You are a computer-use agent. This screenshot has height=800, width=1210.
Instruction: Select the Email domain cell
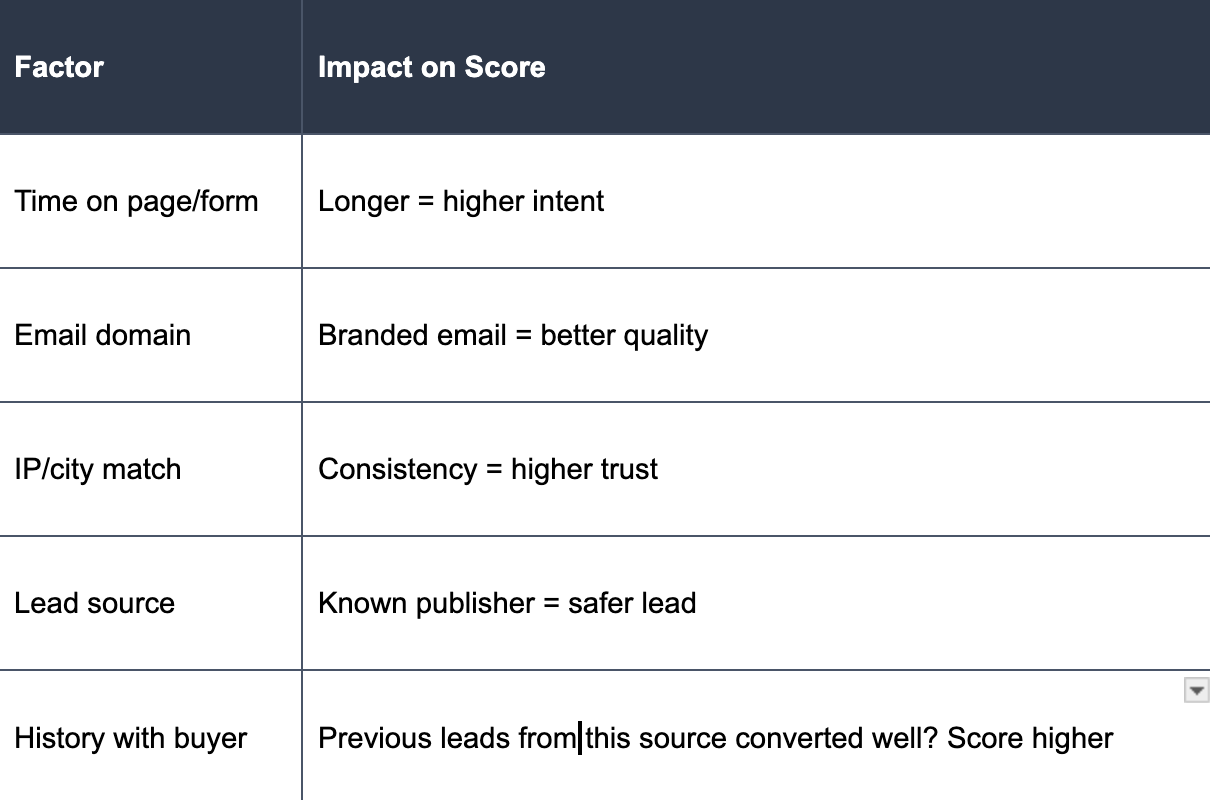tap(151, 335)
